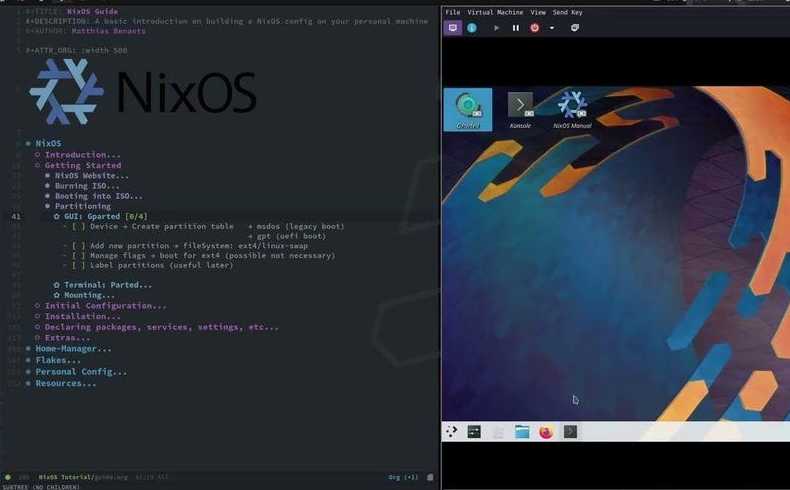
Task: Open the Virtual Machine menu
Action: tap(495, 12)
